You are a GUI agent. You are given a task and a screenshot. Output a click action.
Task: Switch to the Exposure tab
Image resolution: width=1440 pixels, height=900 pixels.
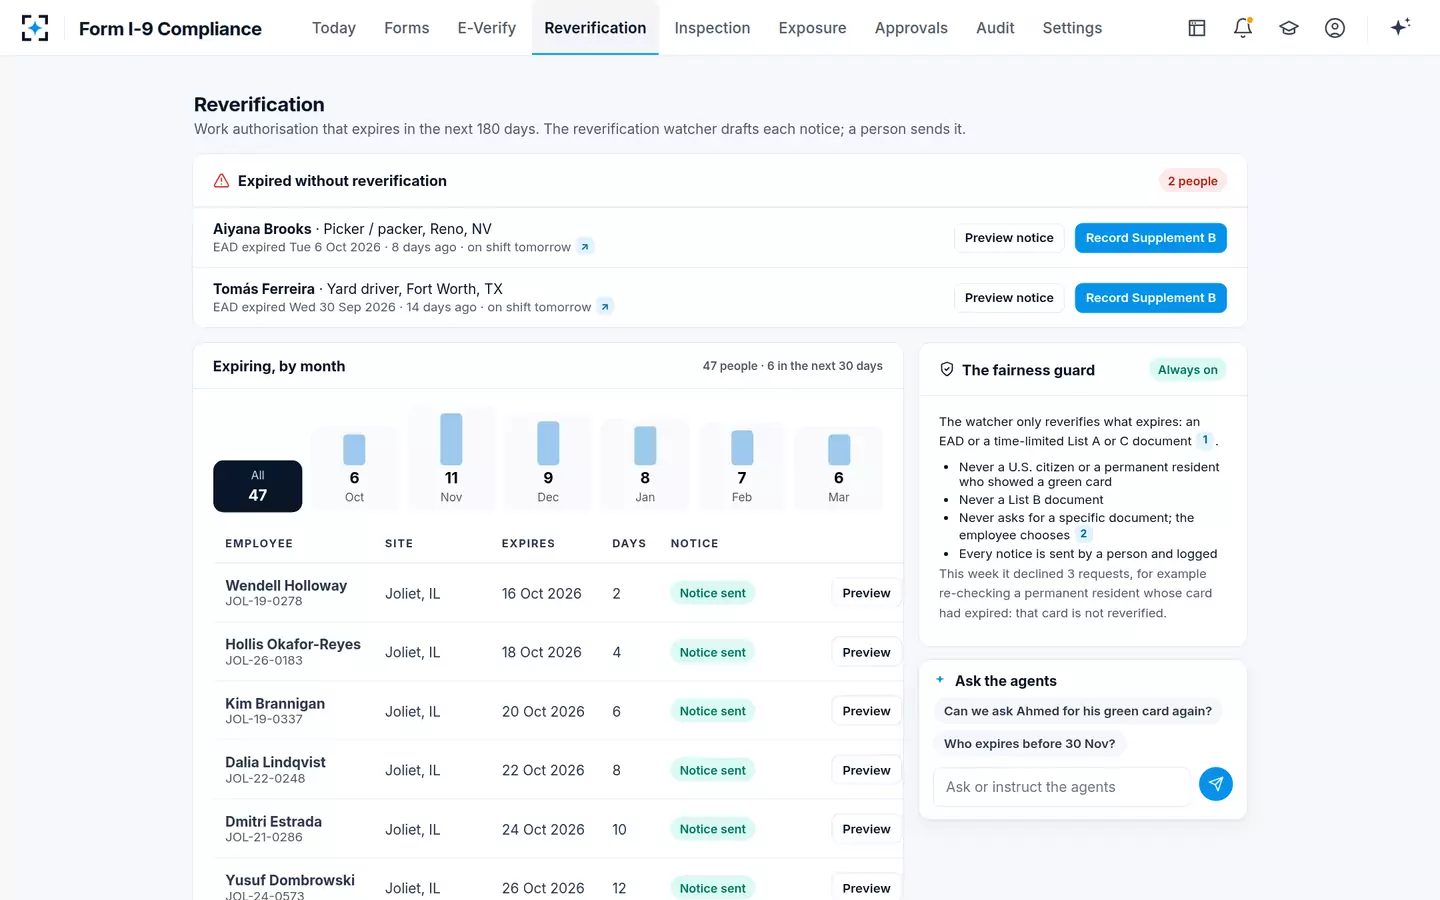tap(813, 28)
